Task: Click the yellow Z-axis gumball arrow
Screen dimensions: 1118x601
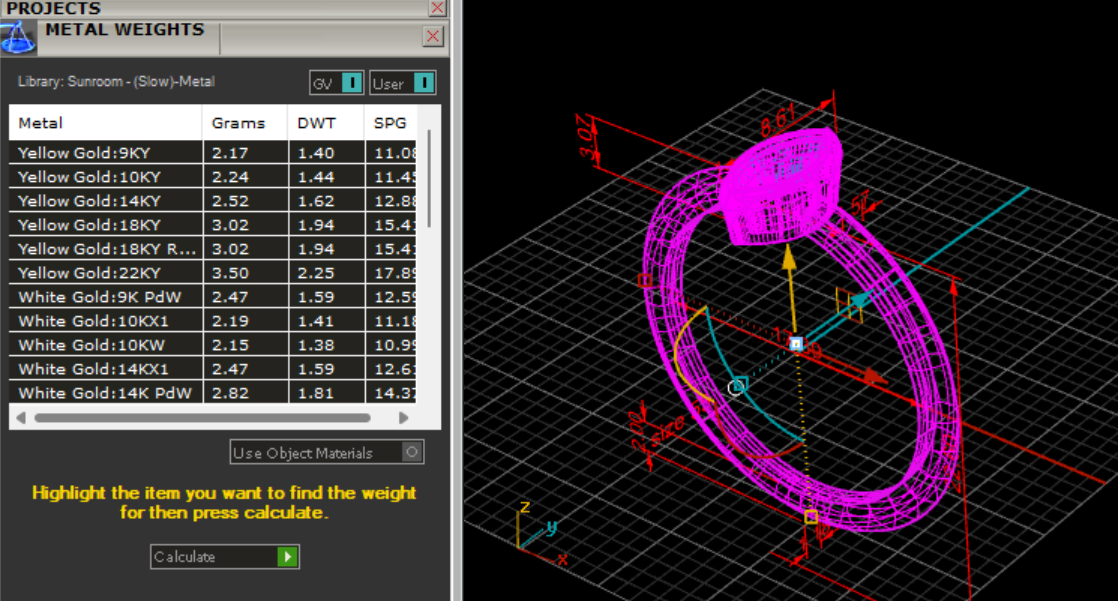Action: [x=789, y=258]
